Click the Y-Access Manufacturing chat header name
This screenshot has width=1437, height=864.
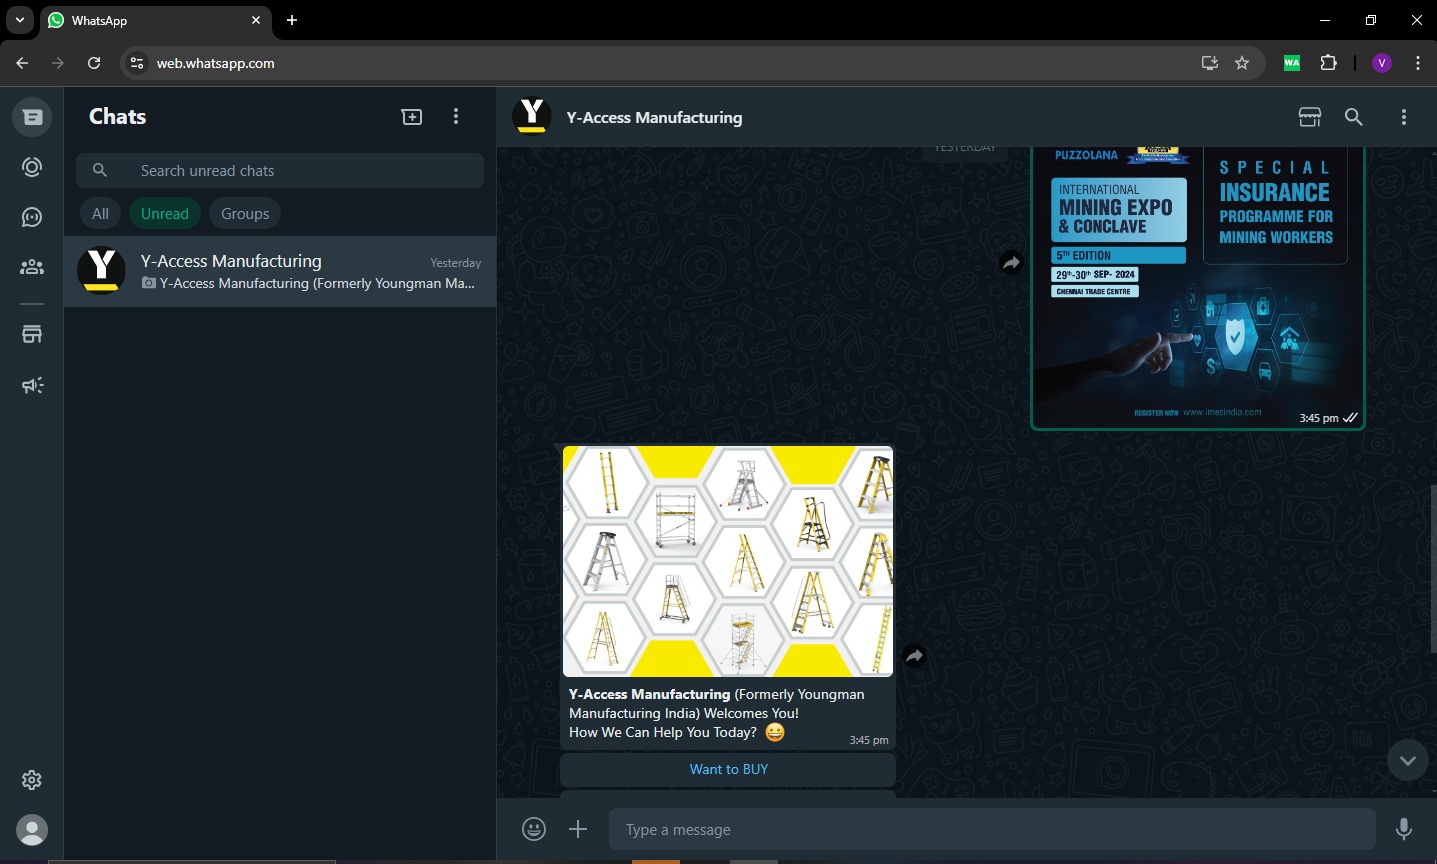click(x=654, y=117)
